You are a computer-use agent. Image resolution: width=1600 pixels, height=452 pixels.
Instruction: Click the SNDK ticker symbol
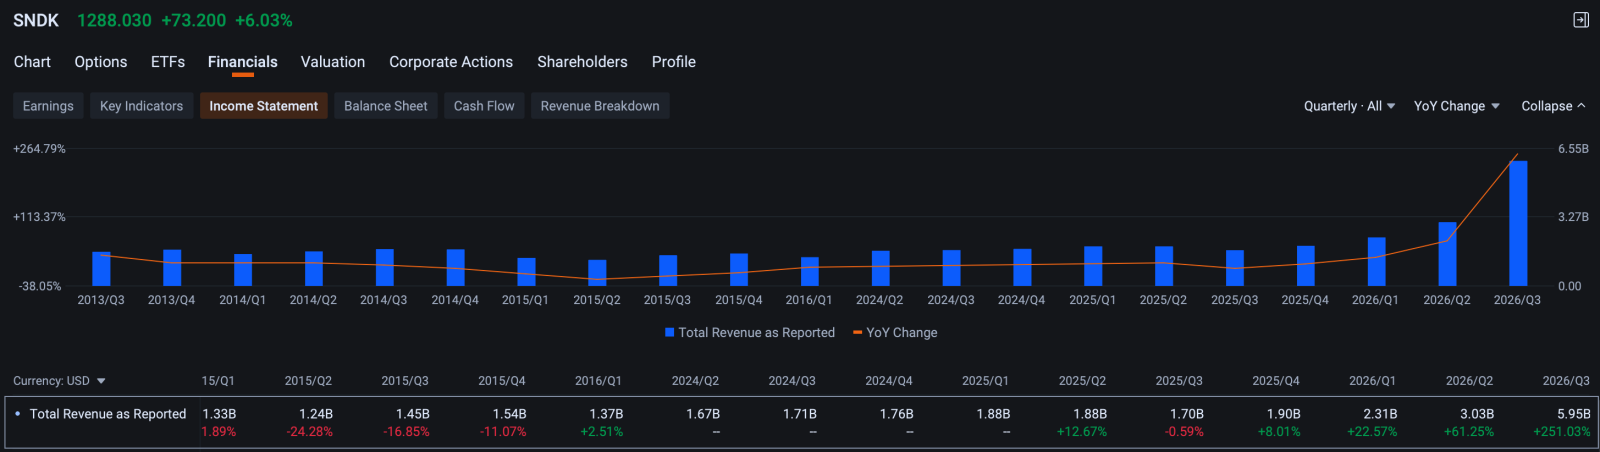tap(36, 20)
